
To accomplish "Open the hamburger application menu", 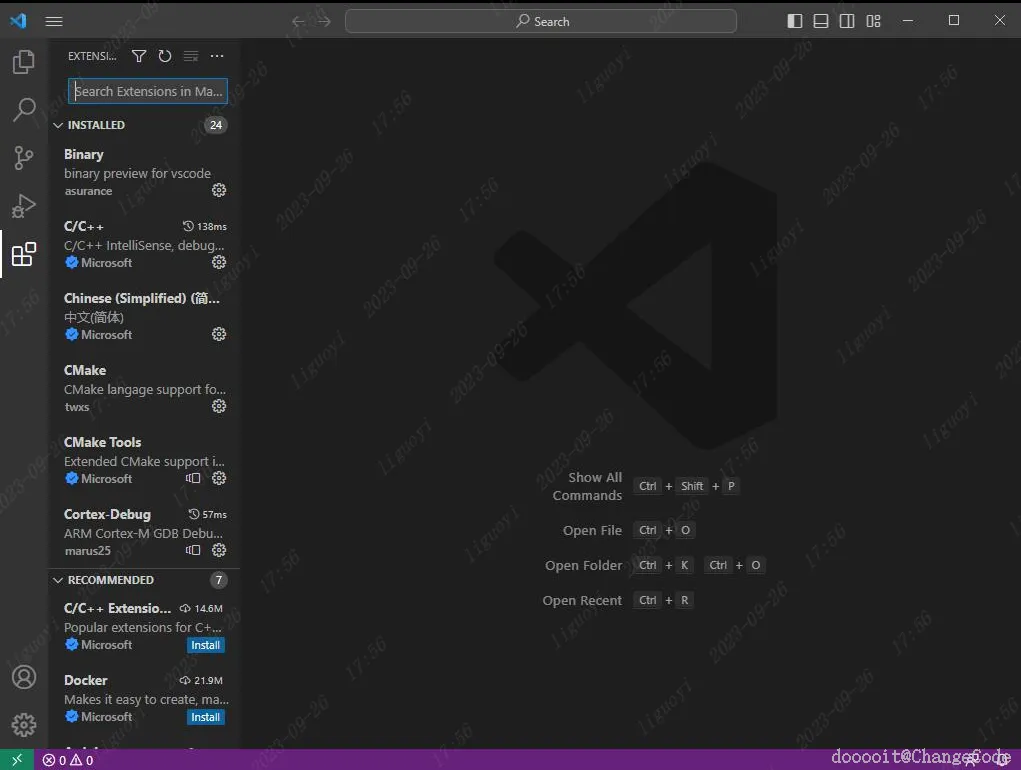I will [x=54, y=21].
